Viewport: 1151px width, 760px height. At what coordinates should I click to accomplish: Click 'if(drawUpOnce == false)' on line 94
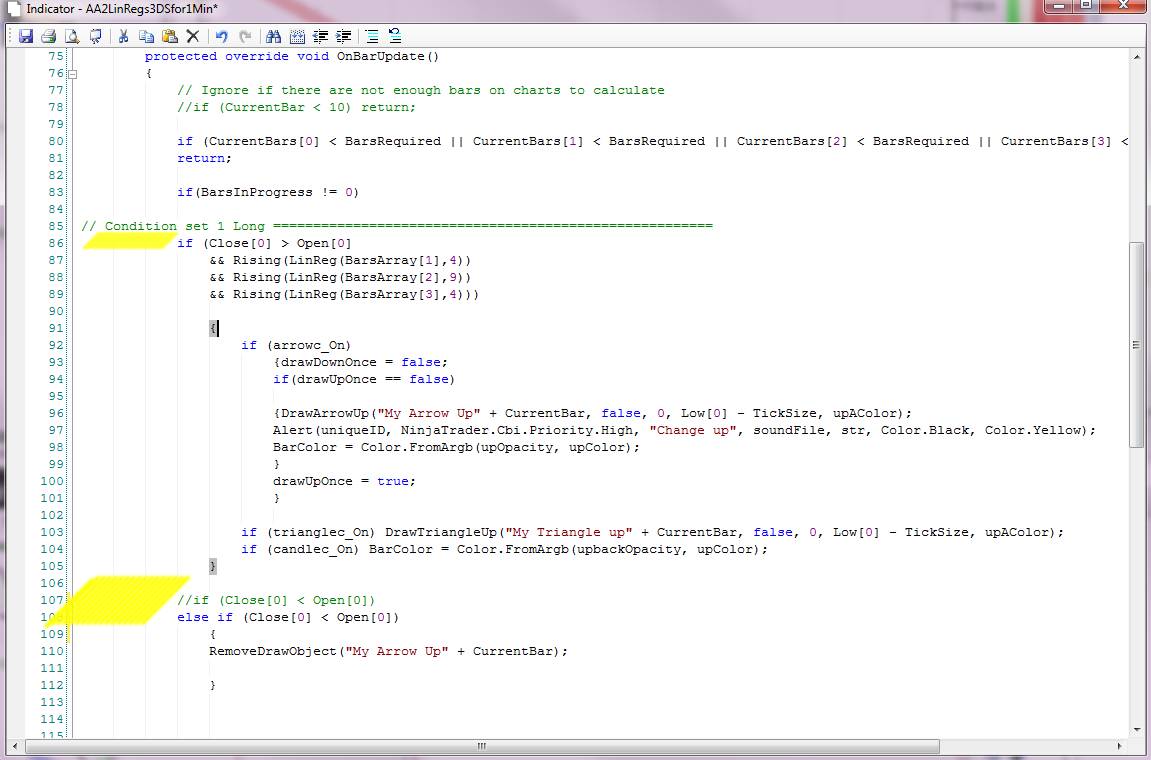[x=364, y=380]
